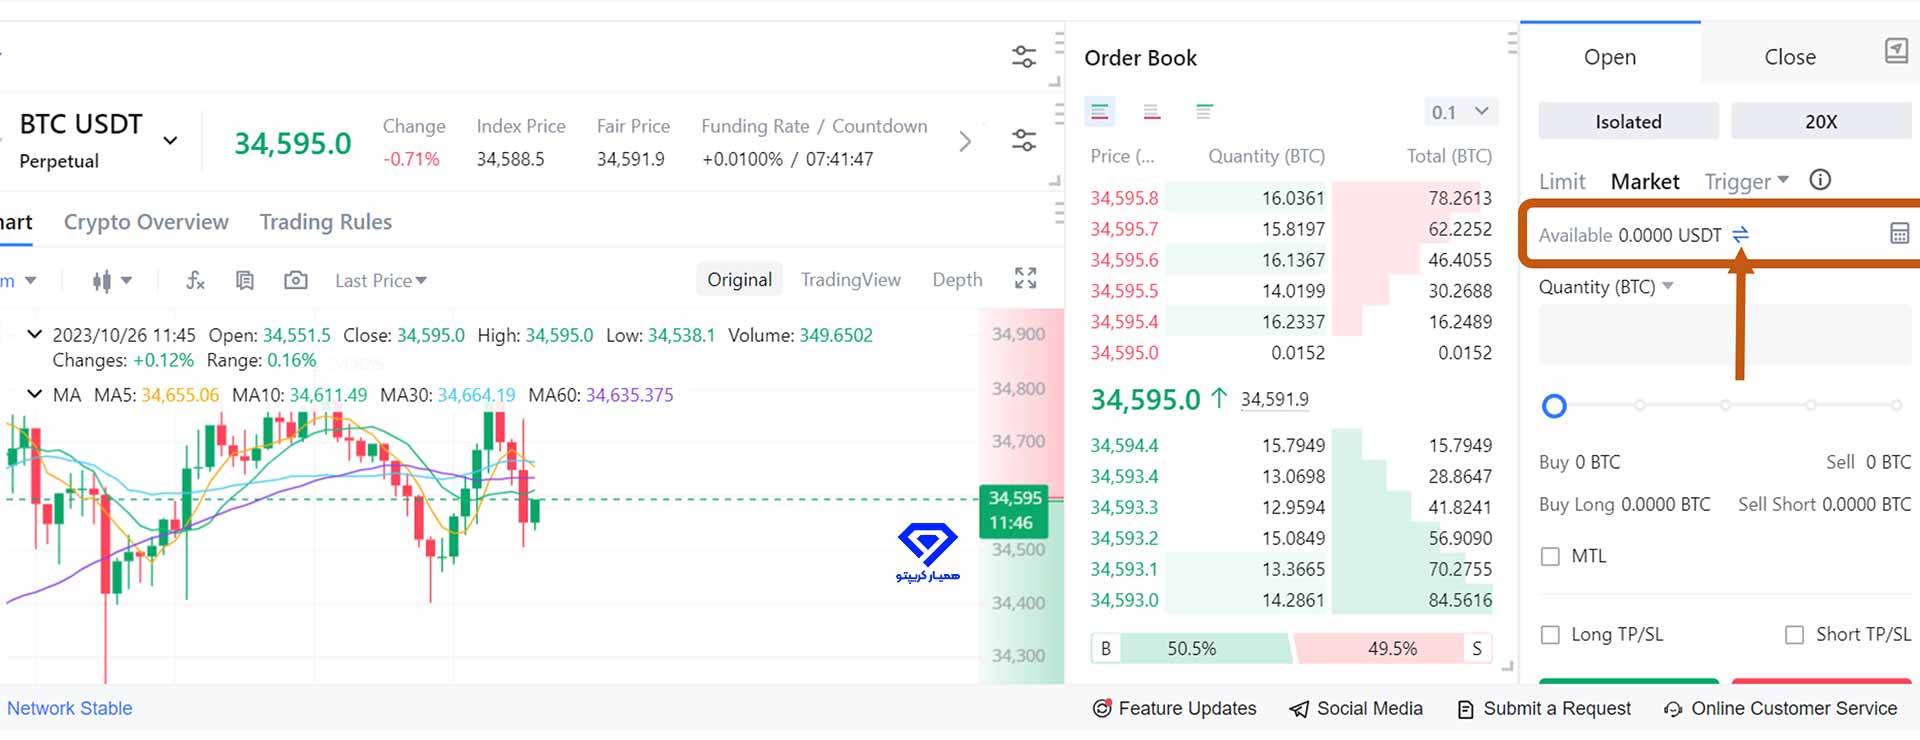Check the Long TP/SL box
Viewport: 1920px width, 740px height.
coord(1550,634)
